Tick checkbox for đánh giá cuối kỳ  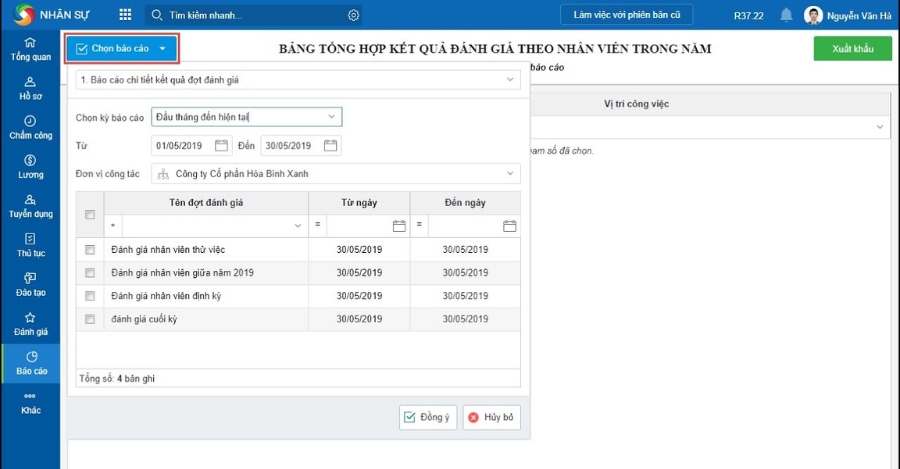click(x=90, y=319)
